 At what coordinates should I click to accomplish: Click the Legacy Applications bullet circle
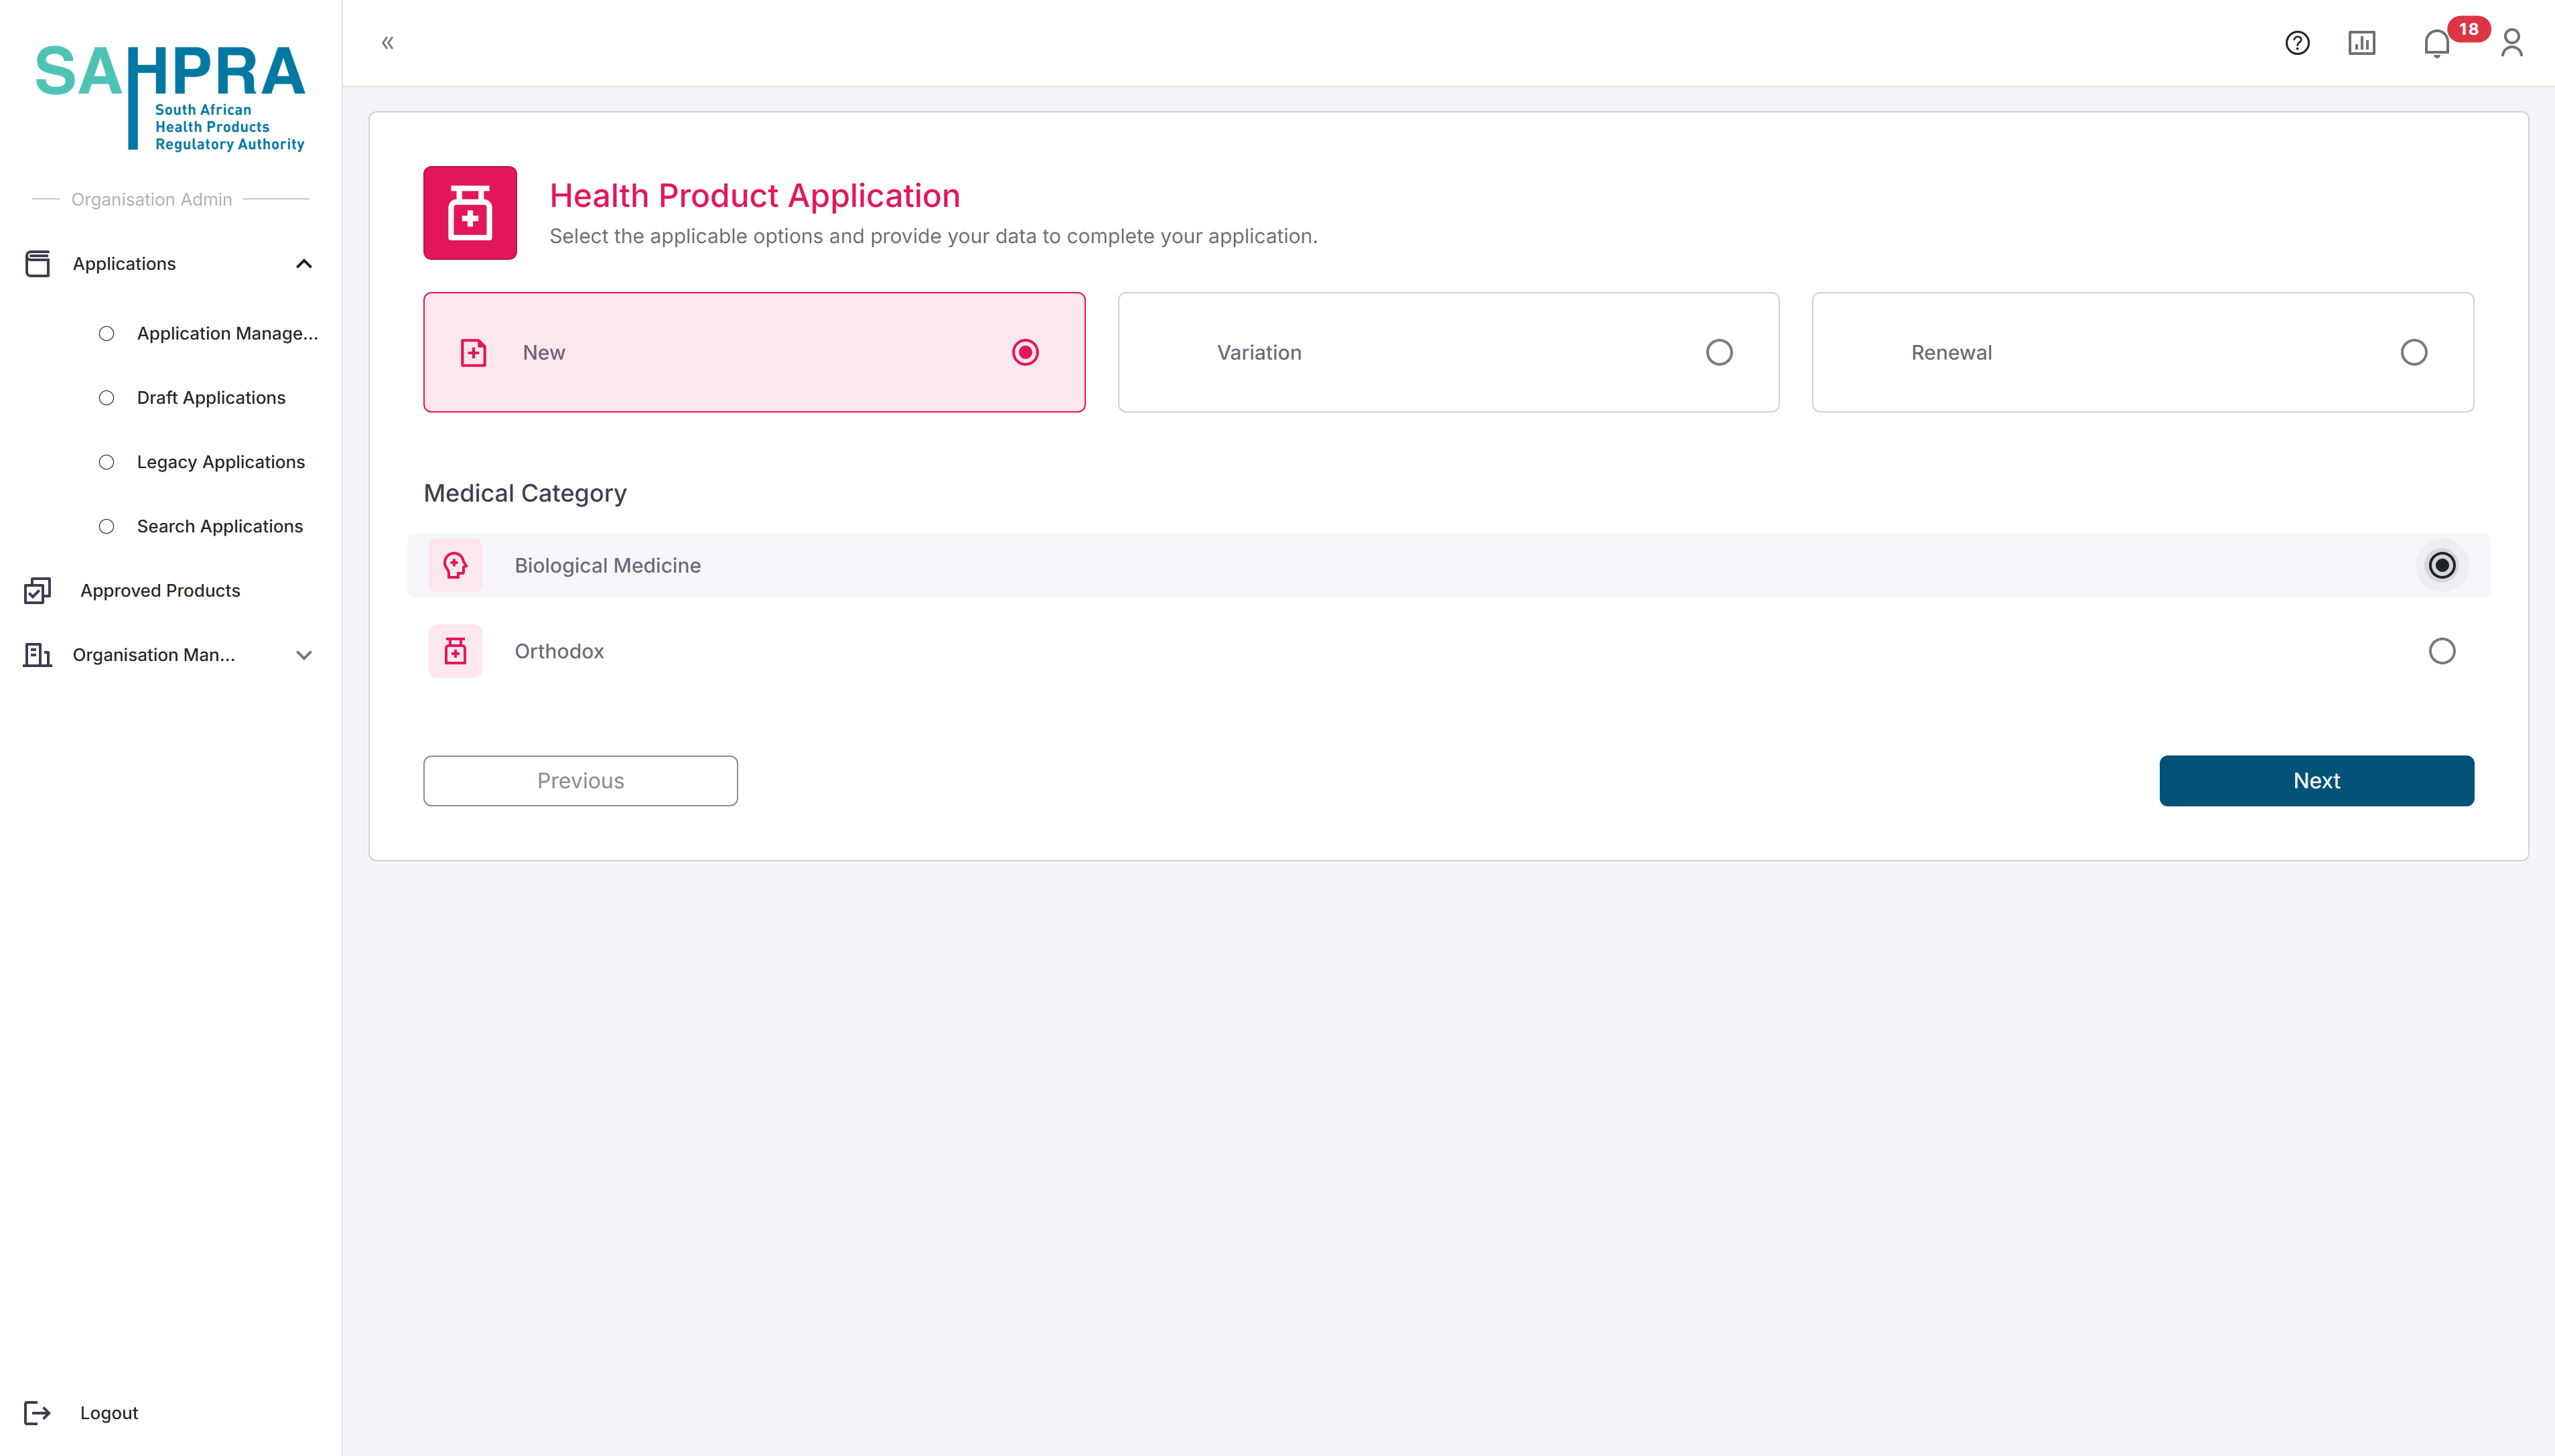106,462
